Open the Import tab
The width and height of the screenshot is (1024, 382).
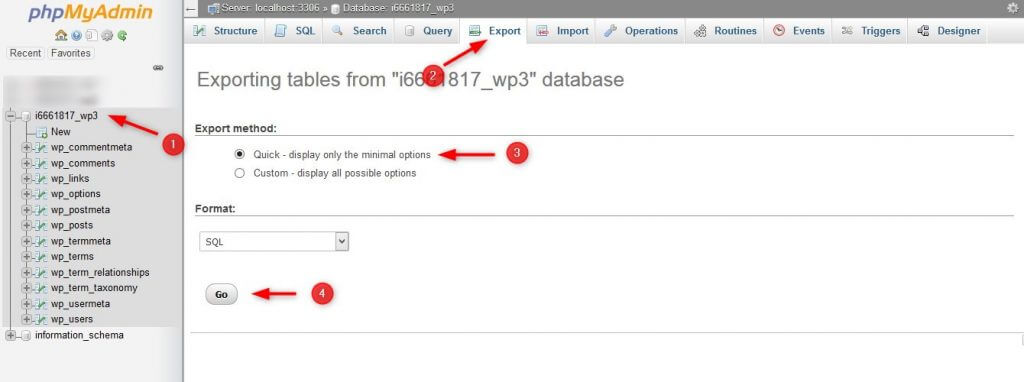pyautogui.click(x=562, y=31)
